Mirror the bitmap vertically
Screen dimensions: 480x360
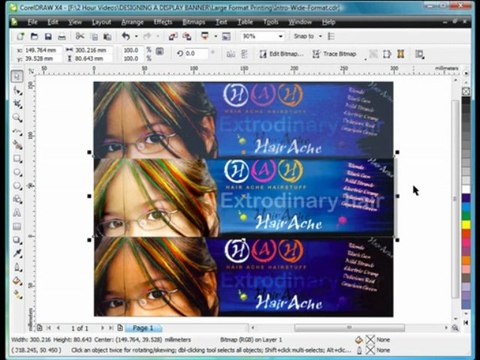(x=244, y=54)
